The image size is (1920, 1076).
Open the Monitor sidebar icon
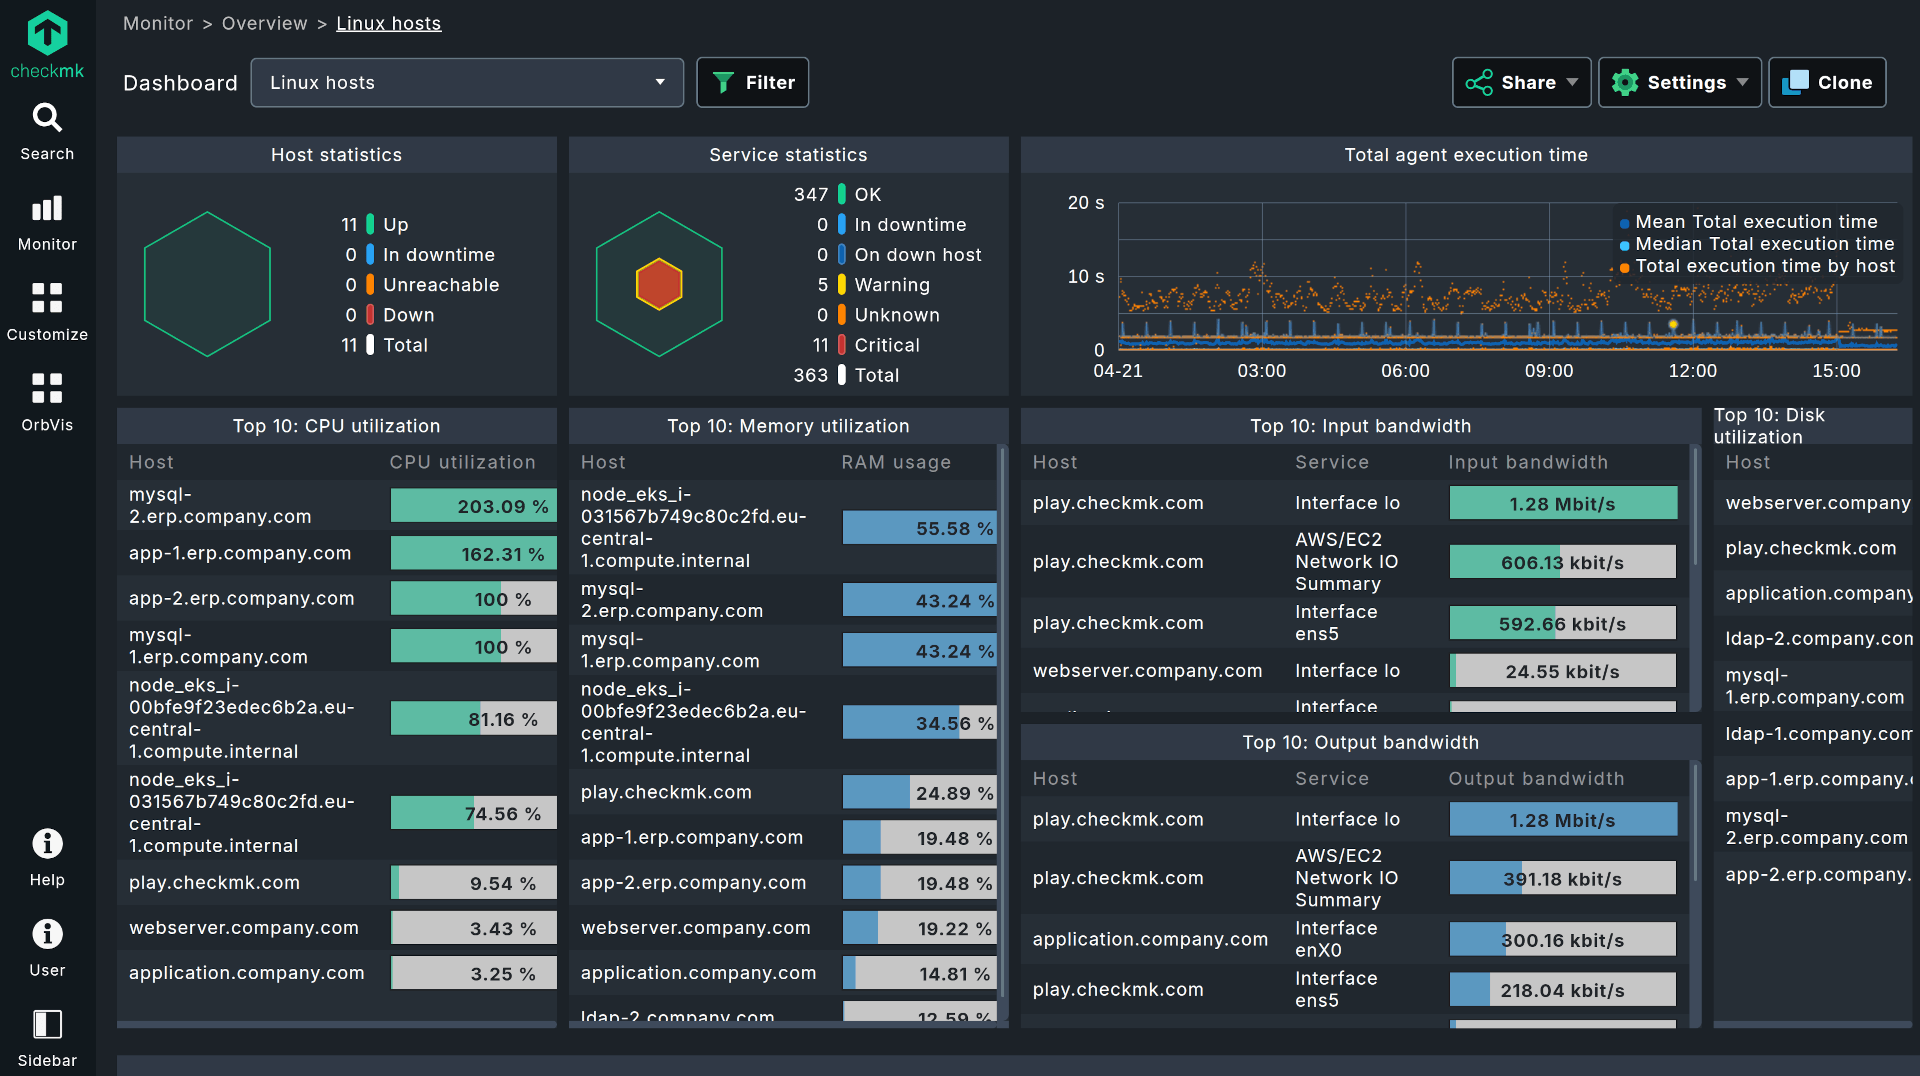click(x=47, y=209)
